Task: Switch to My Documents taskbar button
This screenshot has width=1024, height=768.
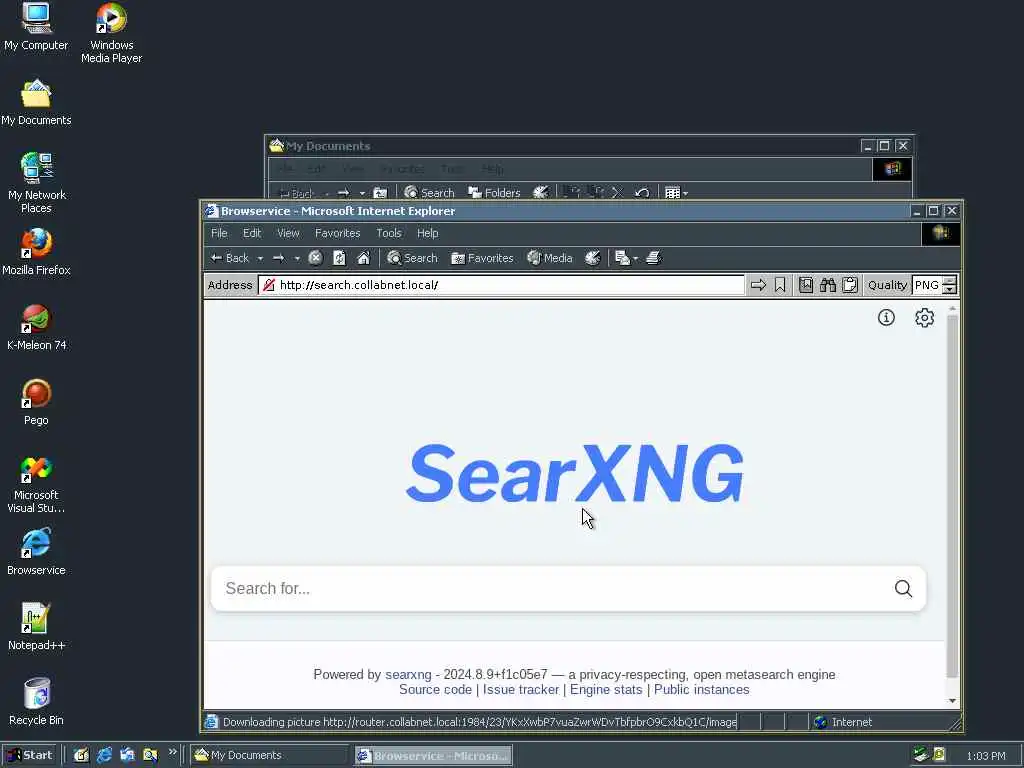Action: pyautogui.click(x=269, y=756)
